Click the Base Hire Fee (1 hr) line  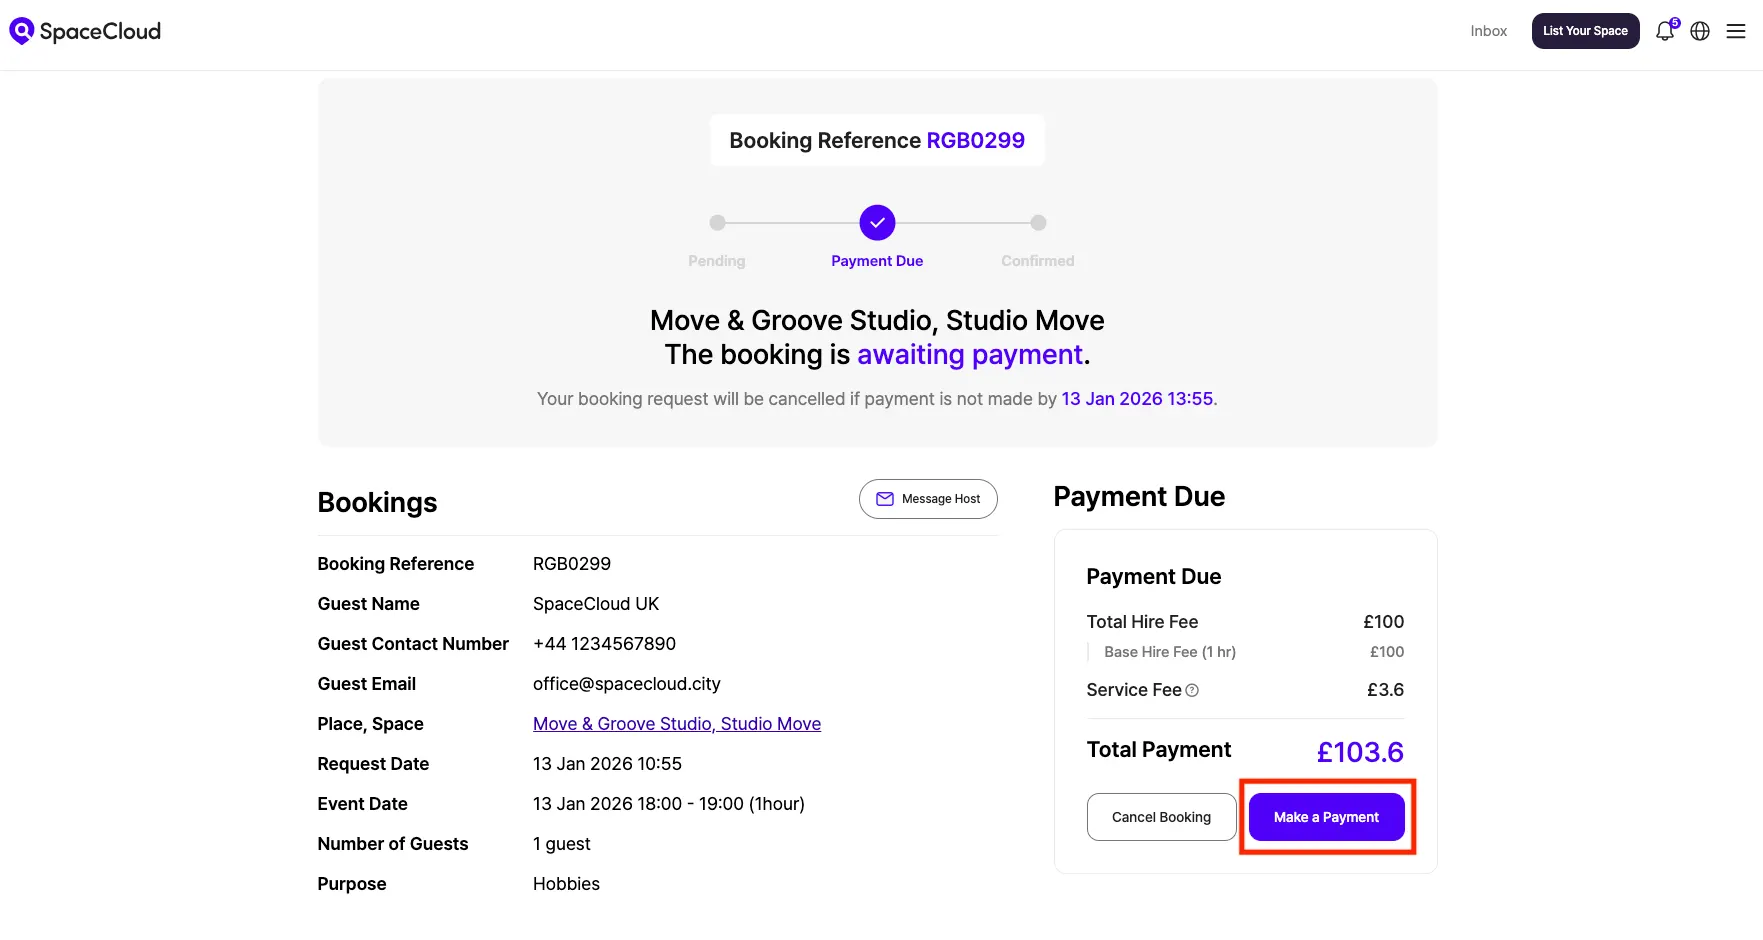pyautogui.click(x=1245, y=652)
